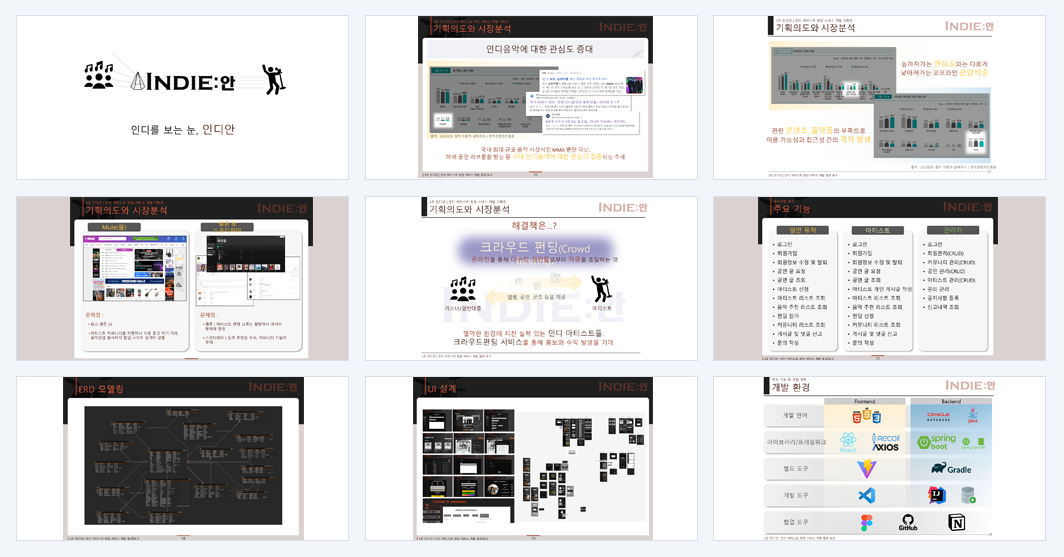Image resolution: width=1064 pixels, height=557 pixels.
Task: Click the GitHub logo icon
Action: [x=907, y=522]
